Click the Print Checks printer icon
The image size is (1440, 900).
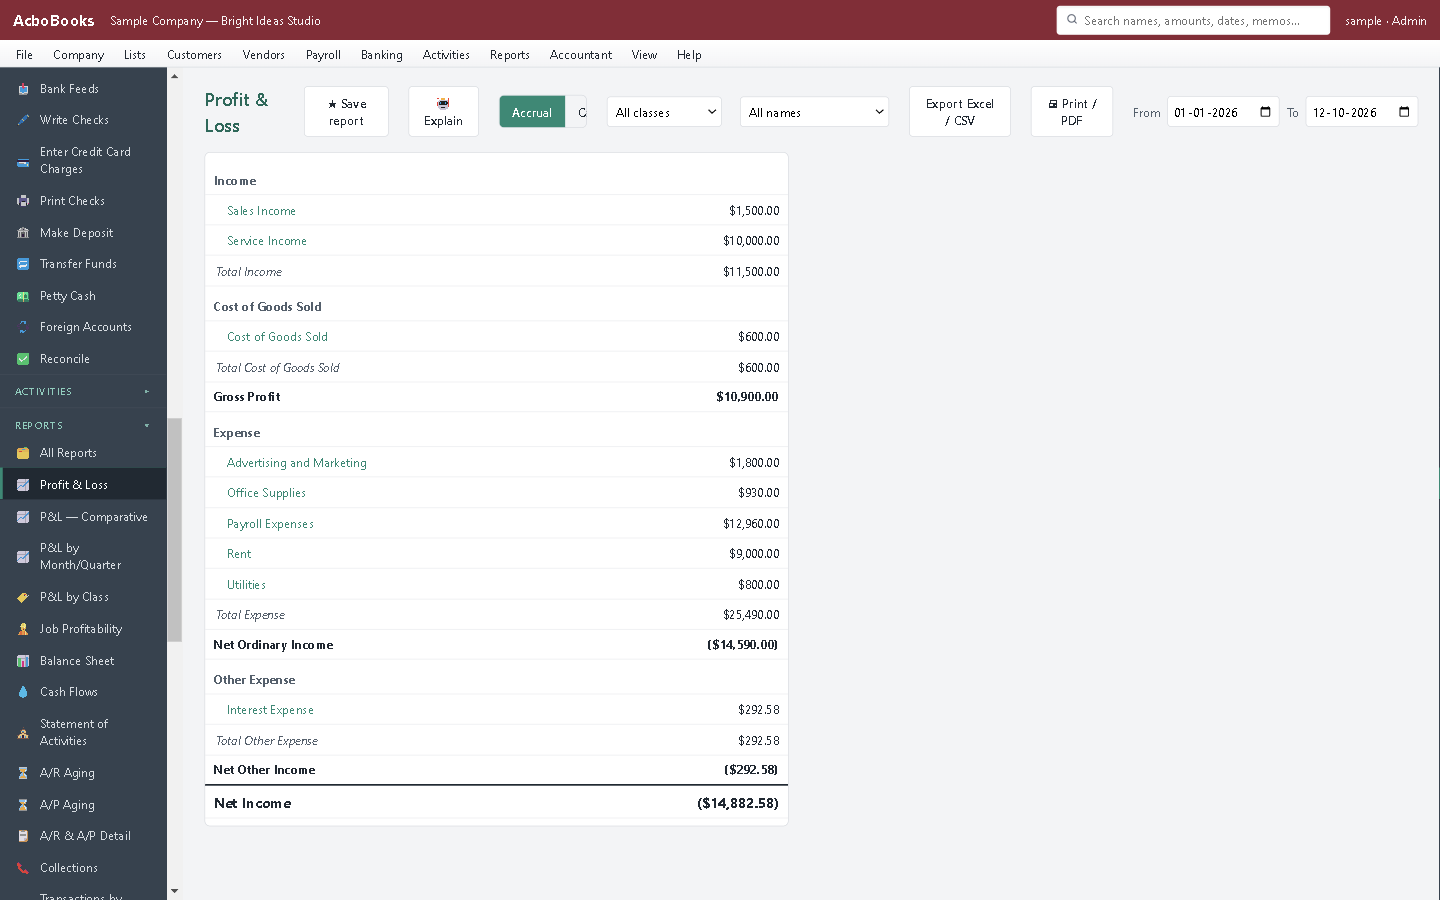23,201
